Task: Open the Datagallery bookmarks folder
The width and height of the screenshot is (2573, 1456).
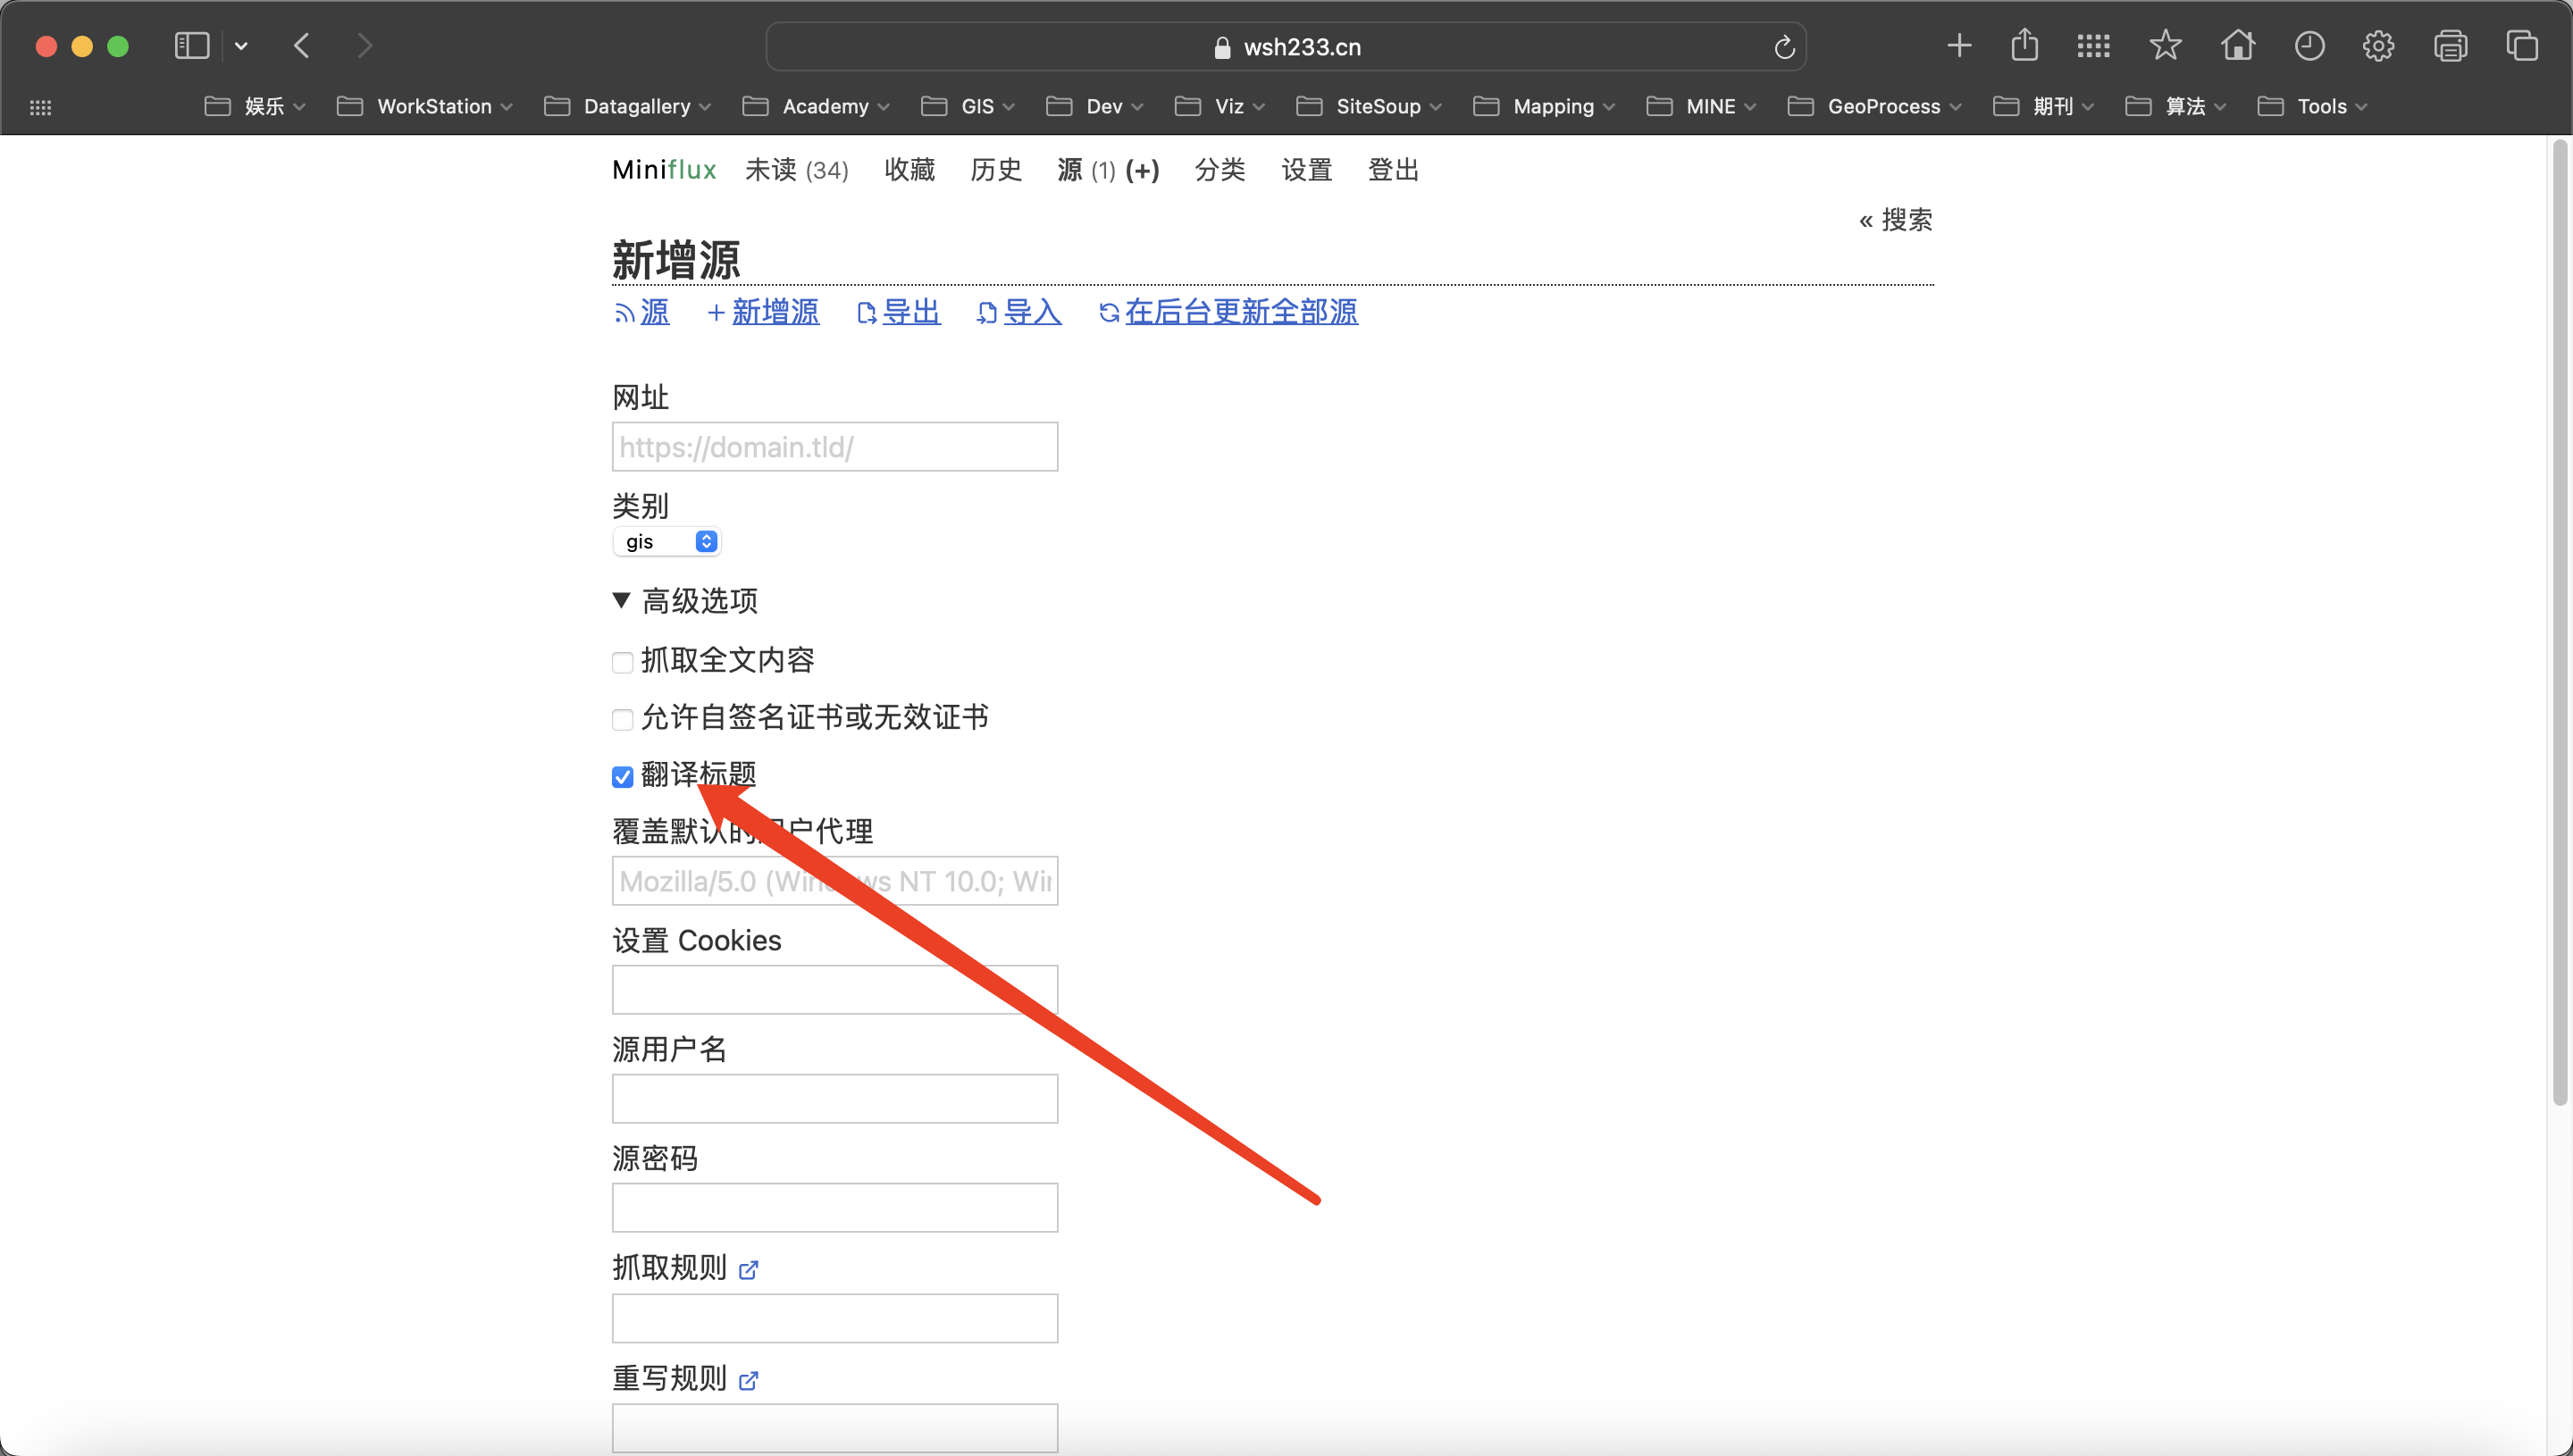Action: (627, 106)
